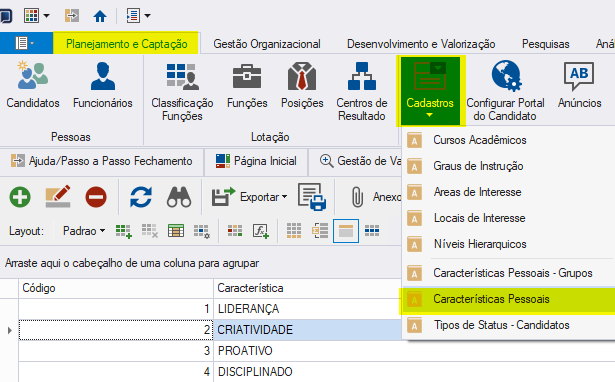This screenshot has width=615, height=382.
Task: Click the edit record pencil icon
Action: 58,196
